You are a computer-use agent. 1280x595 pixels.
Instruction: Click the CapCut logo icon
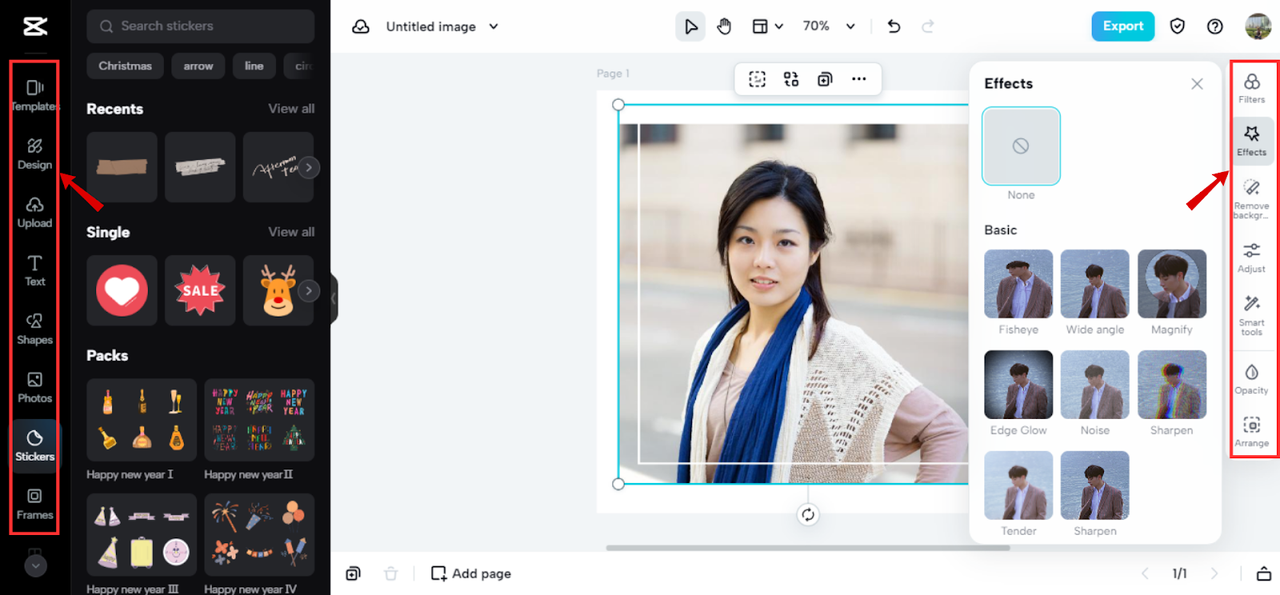coord(35,26)
